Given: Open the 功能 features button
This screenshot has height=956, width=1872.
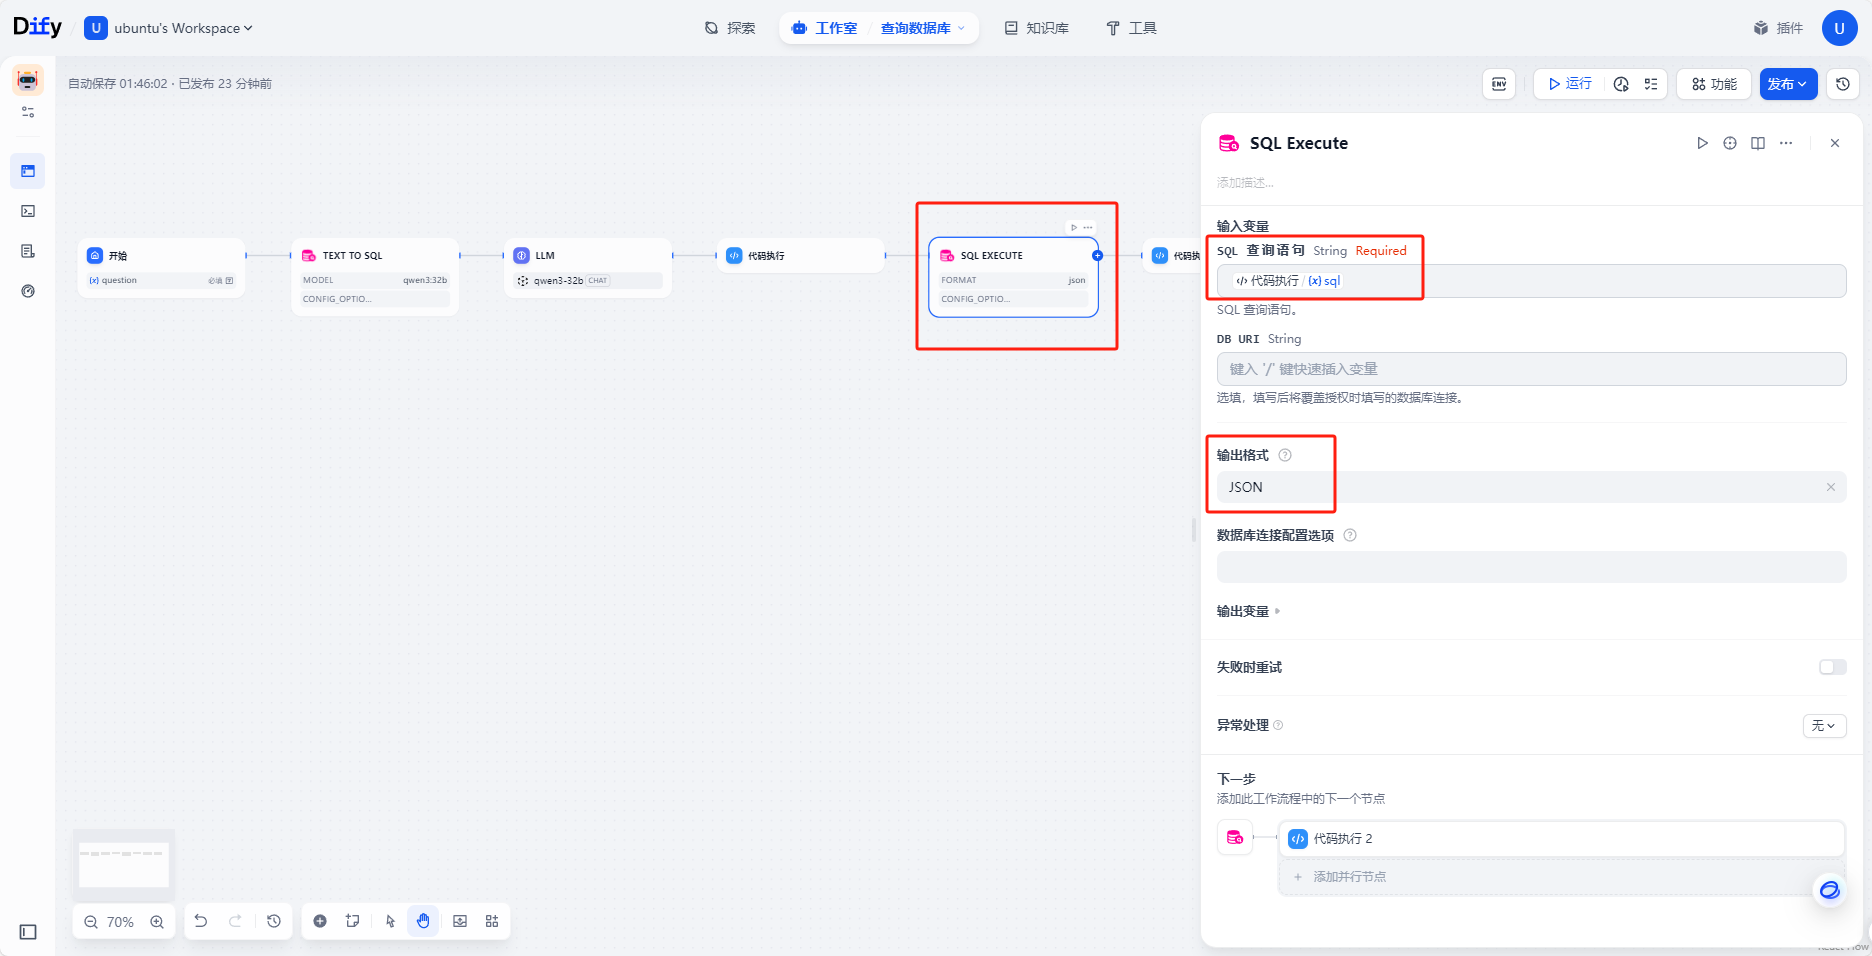Looking at the screenshot, I should pyautogui.click(x=1714, y=84).
